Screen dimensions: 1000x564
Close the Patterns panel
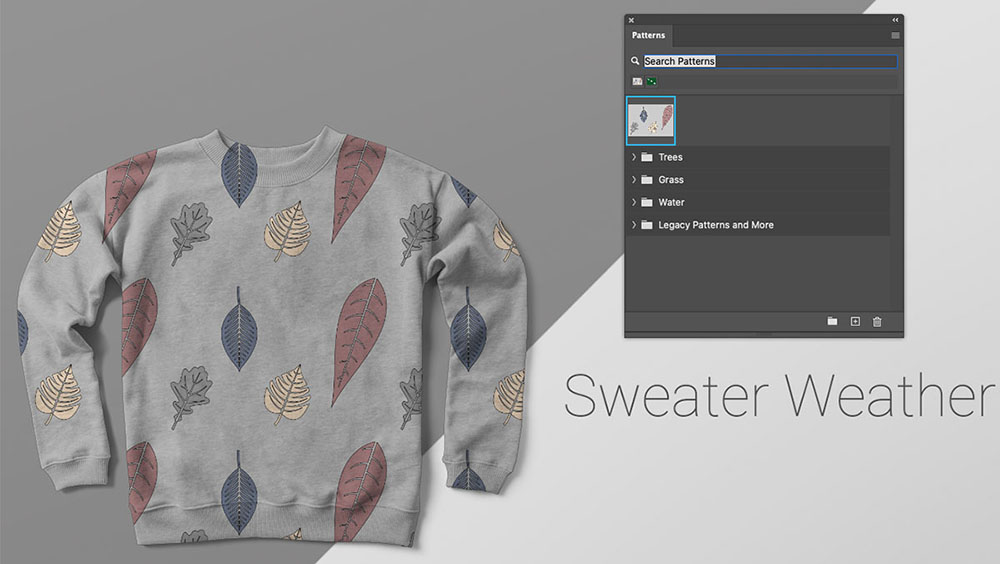pos(631,19)
